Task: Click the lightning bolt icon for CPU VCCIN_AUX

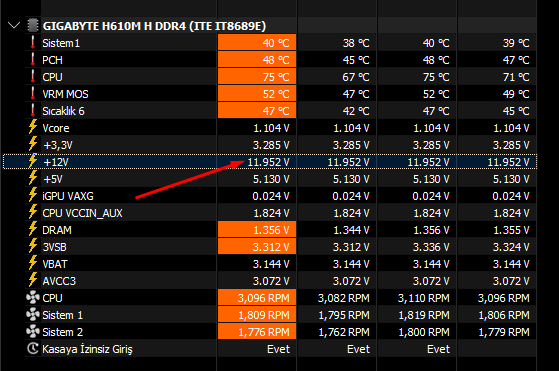Action: pyautogui.click(x=33, y=212)
